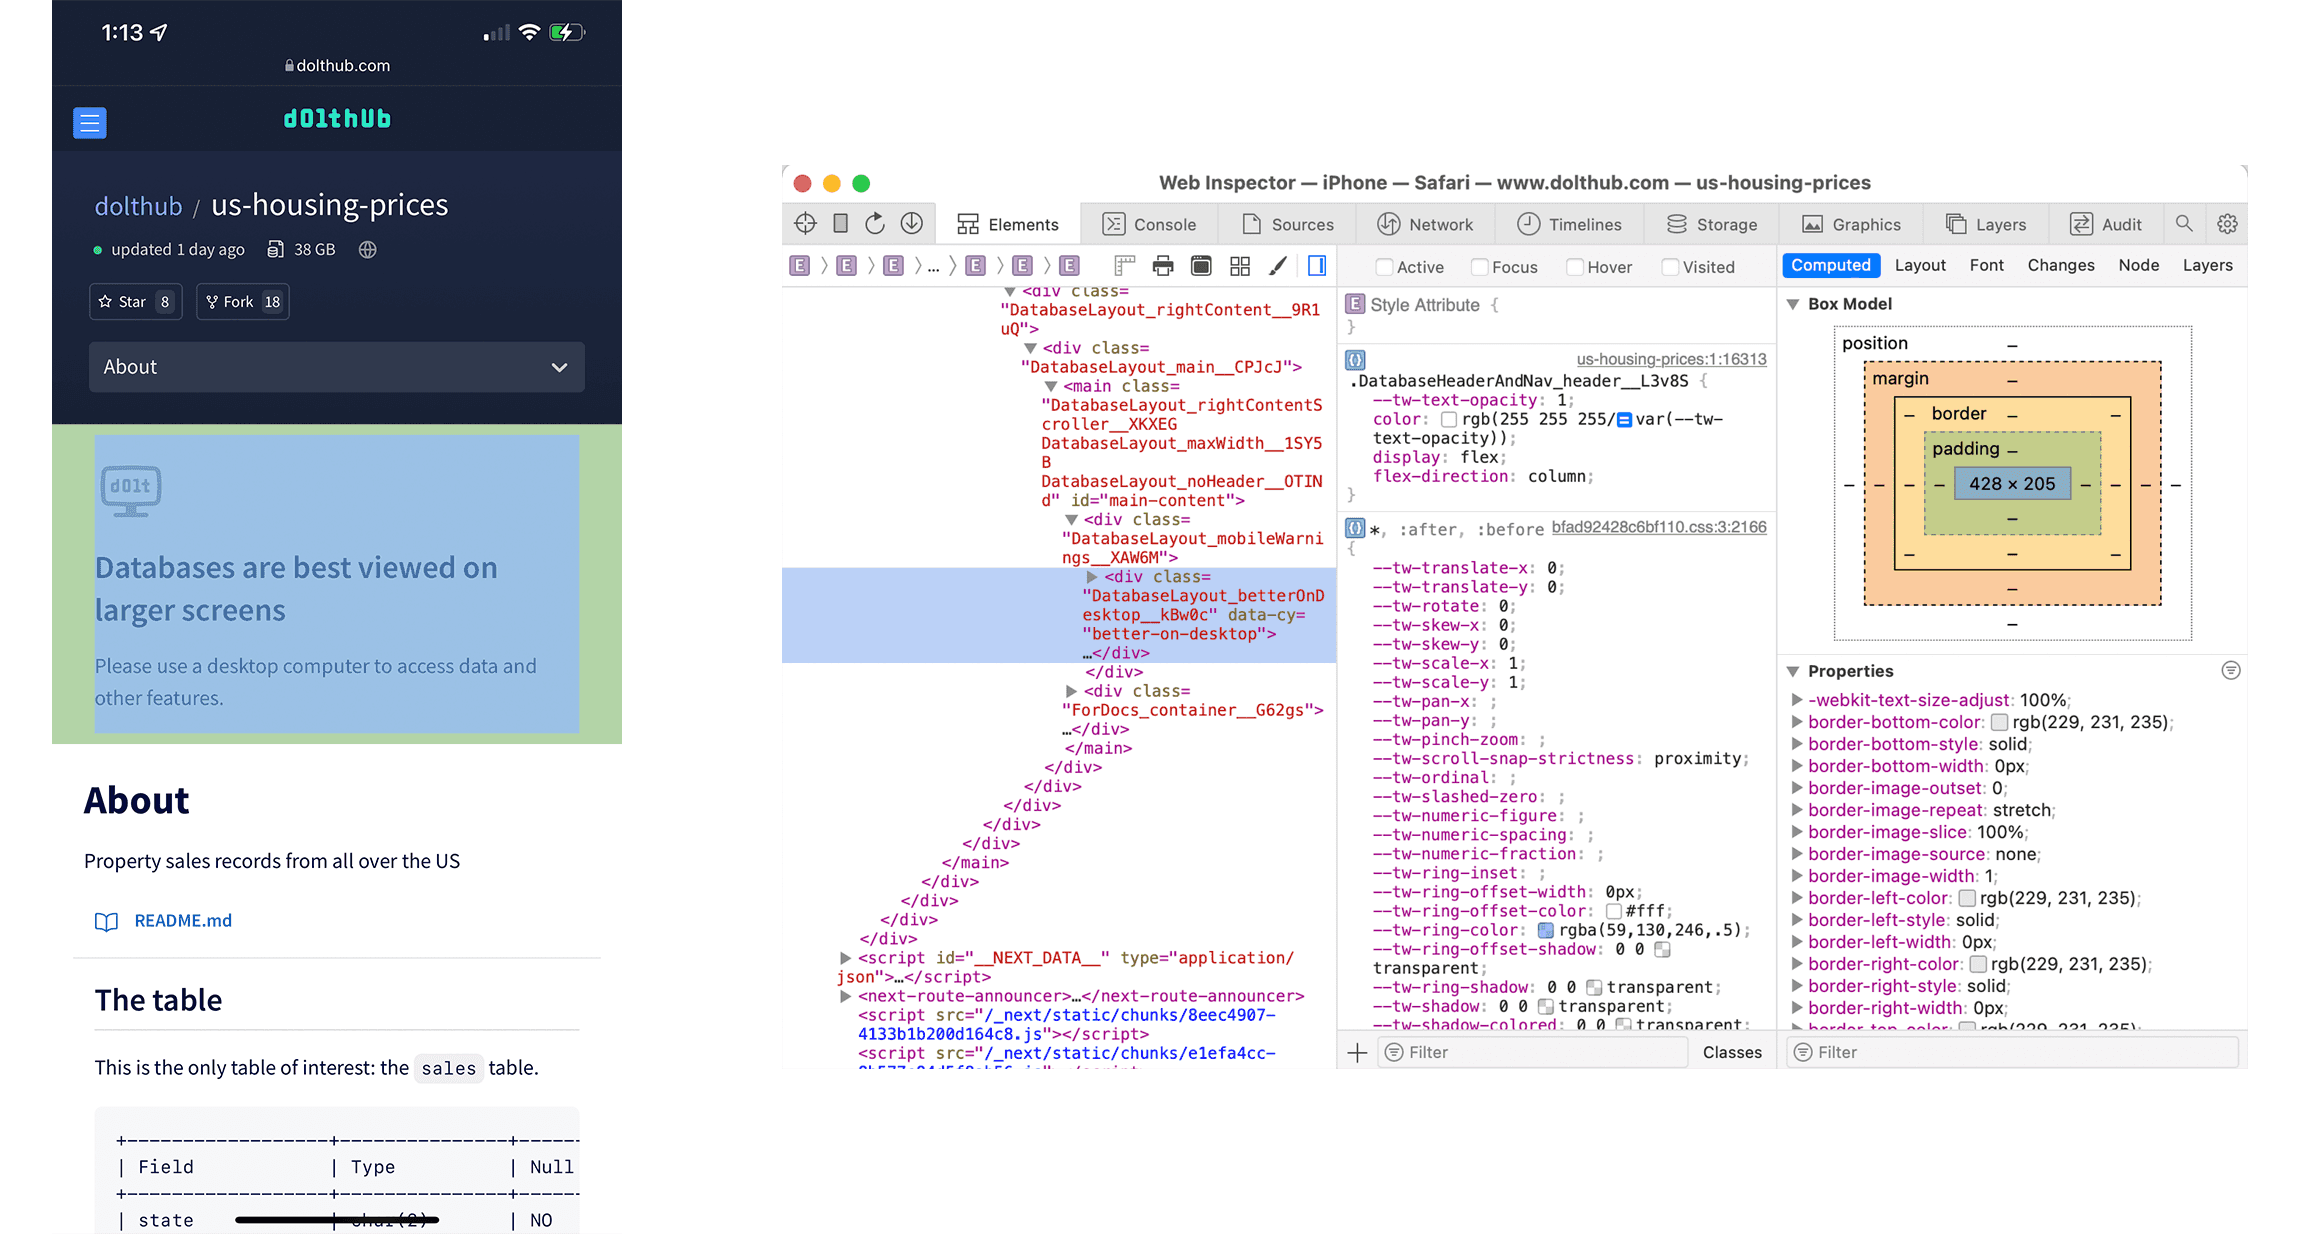Click the --tw-ring-color rgba swatch
The image size is (2300, 1234).
pos(1546,931)
